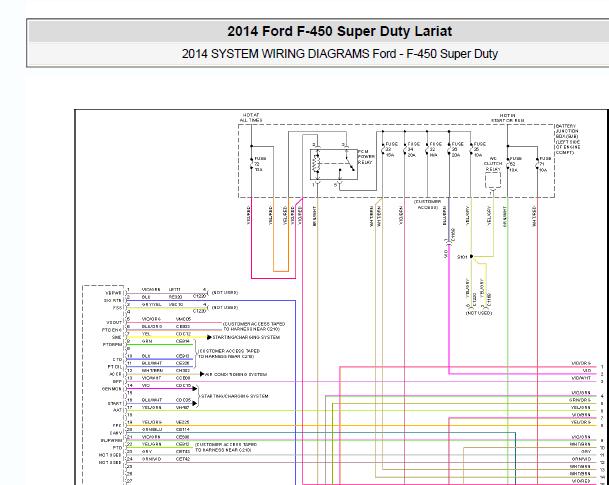Screen dimensions: 609x485
Task: Click the 'FUSE 52' label
Action: pyautogui.click(x=515, y=164)
